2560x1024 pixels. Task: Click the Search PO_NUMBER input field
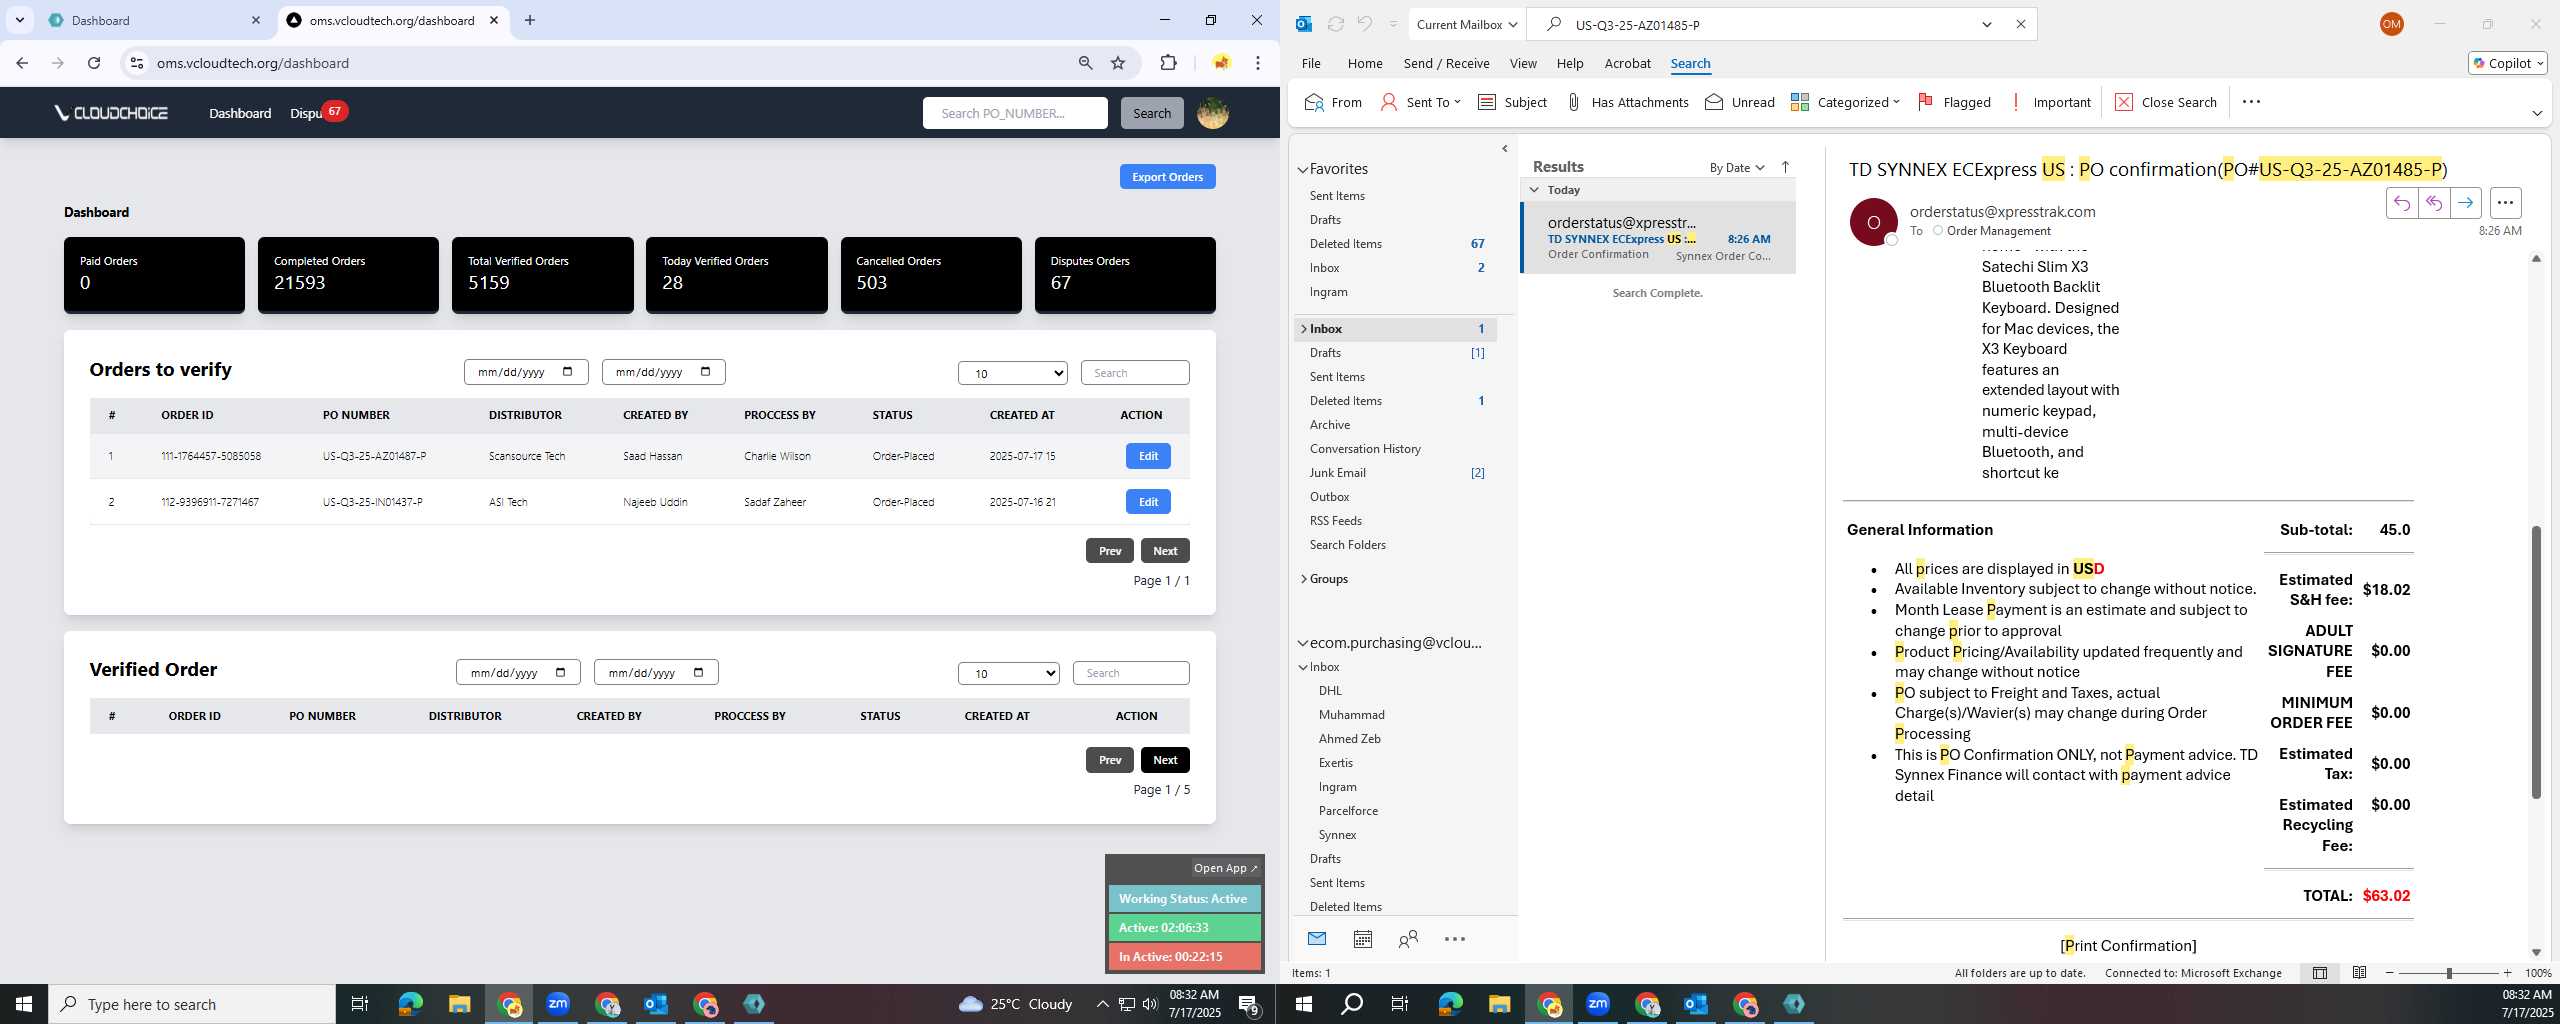pyautogui.click(x=1015, y=113)
